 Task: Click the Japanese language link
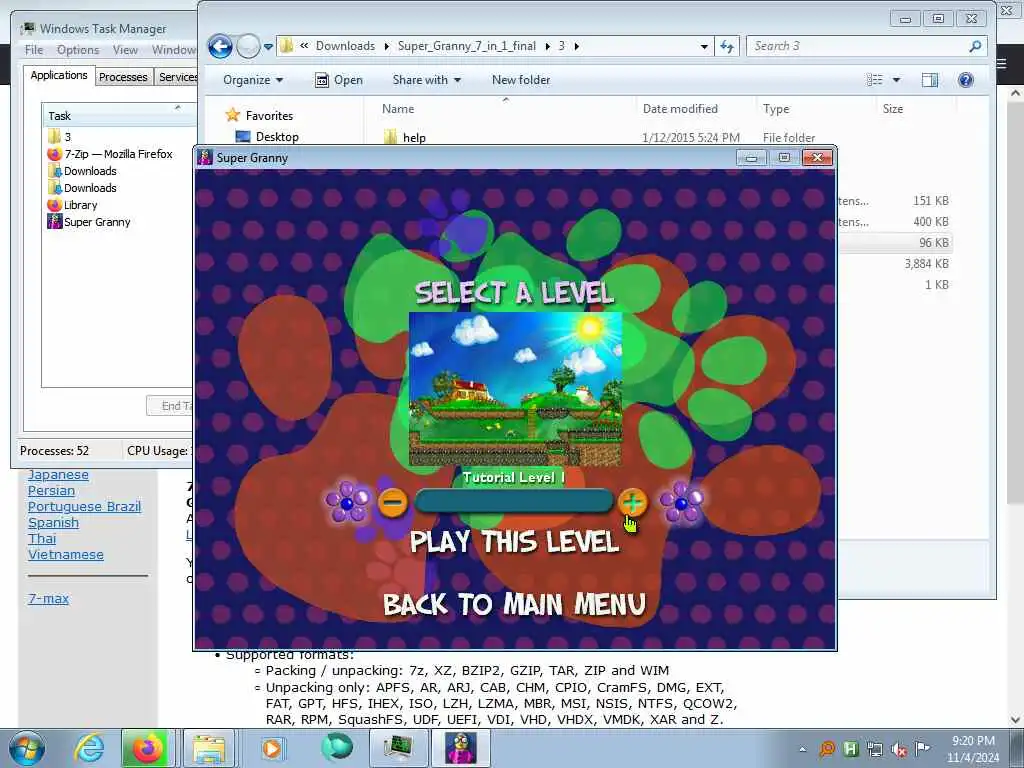(x=58, y=475)
